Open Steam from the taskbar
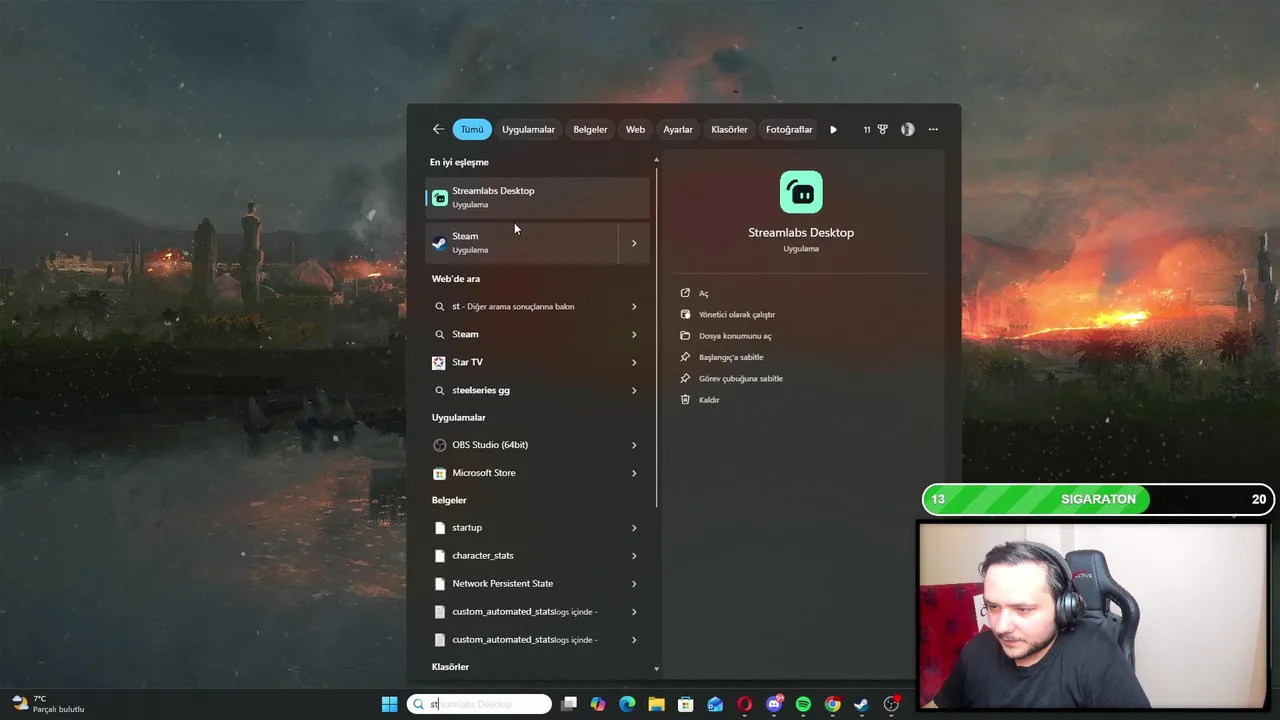 861,704
